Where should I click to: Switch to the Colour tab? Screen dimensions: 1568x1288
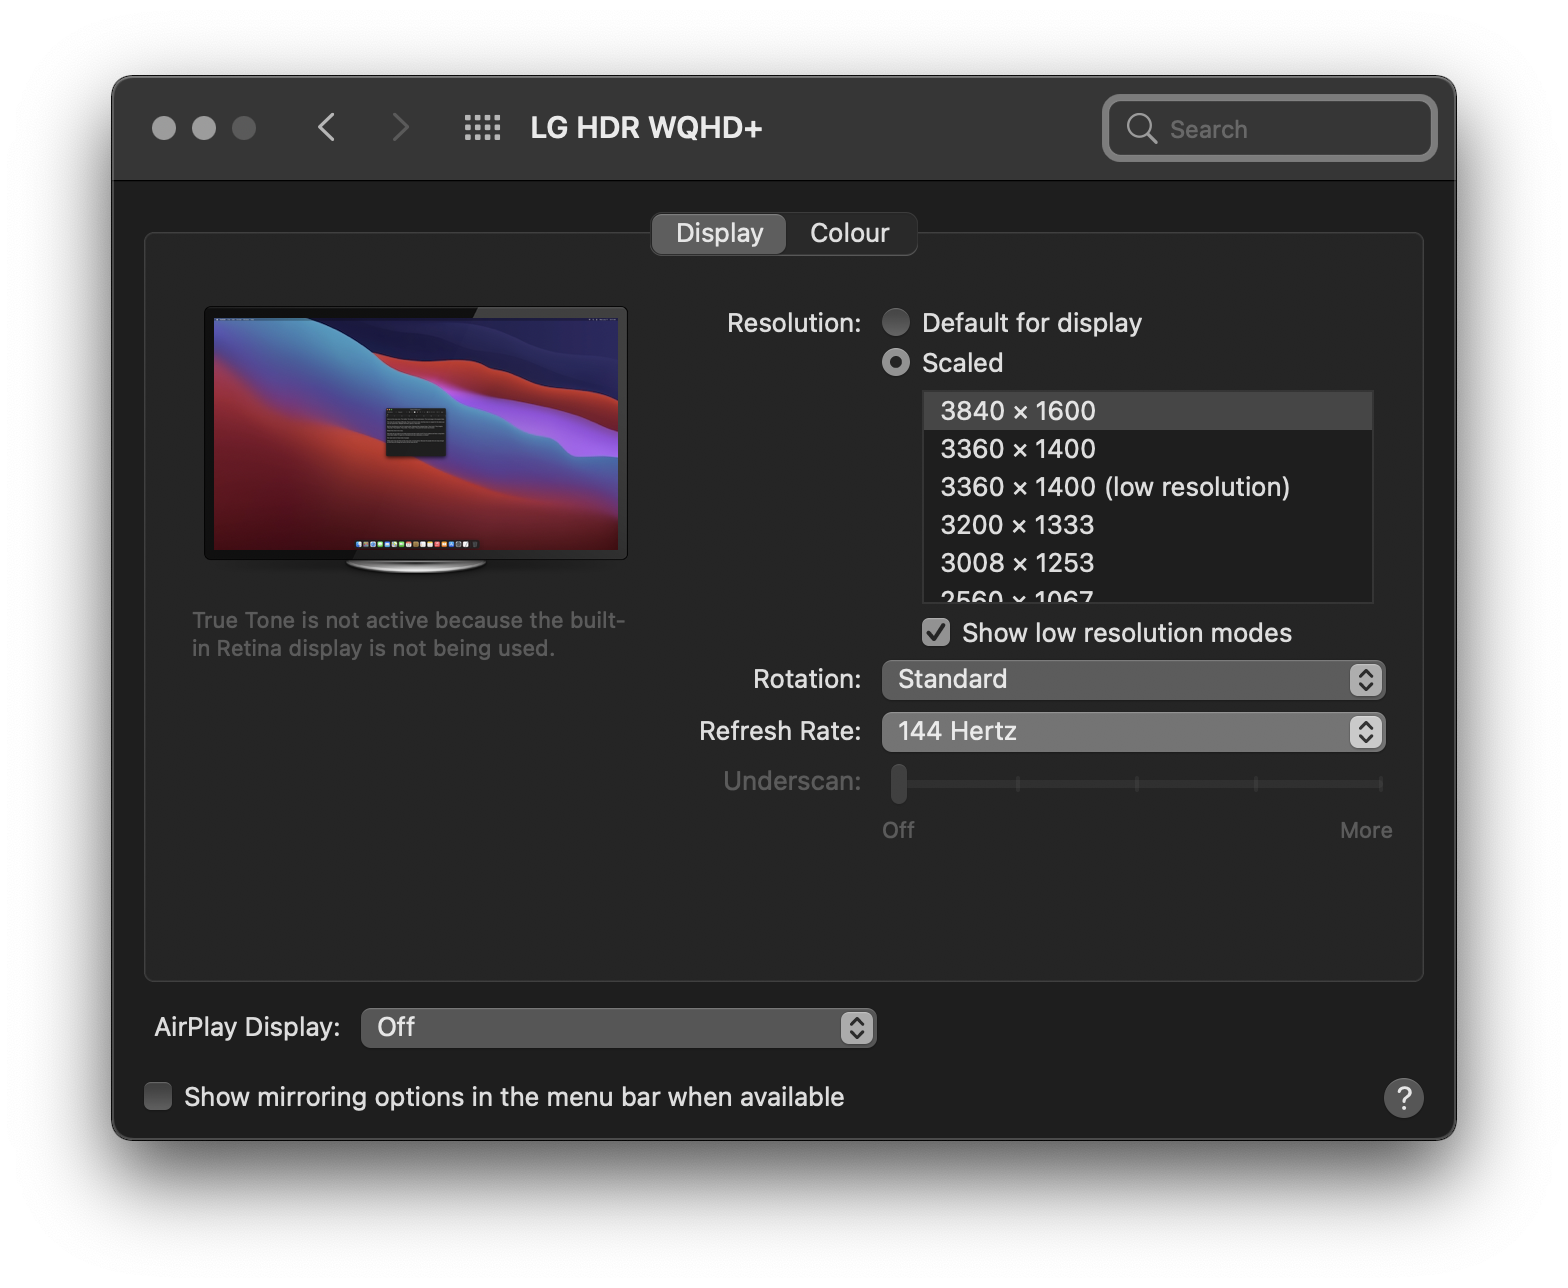(x=850, y=233)
